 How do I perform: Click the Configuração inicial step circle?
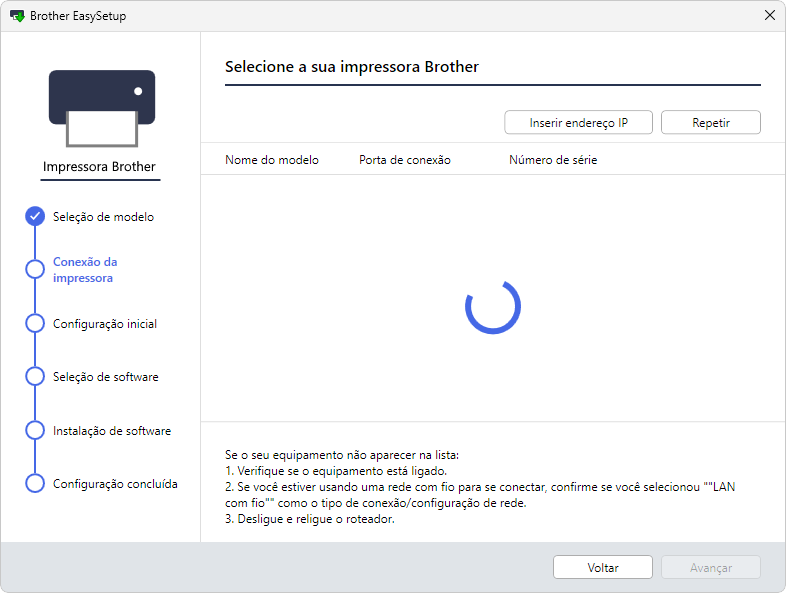click(35, 323)
